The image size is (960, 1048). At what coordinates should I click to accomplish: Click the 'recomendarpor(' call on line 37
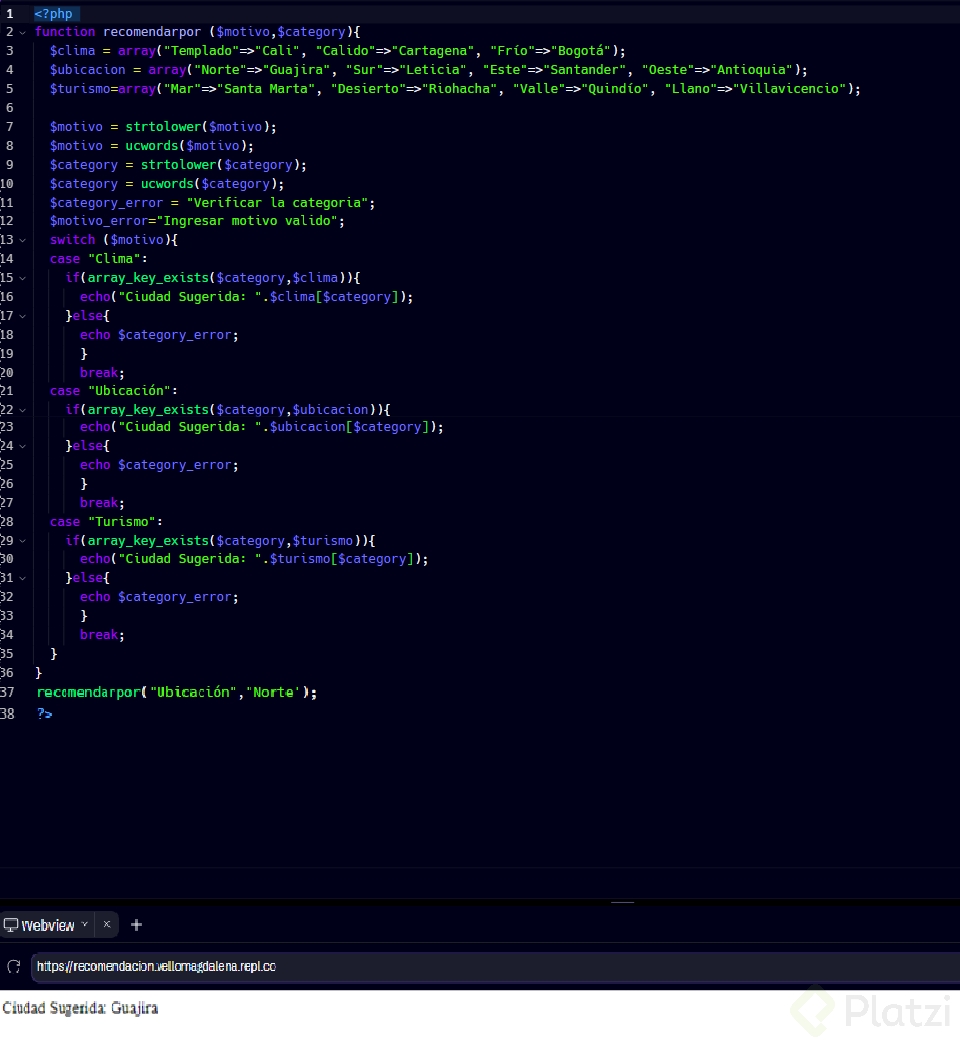tap(92, 692)
